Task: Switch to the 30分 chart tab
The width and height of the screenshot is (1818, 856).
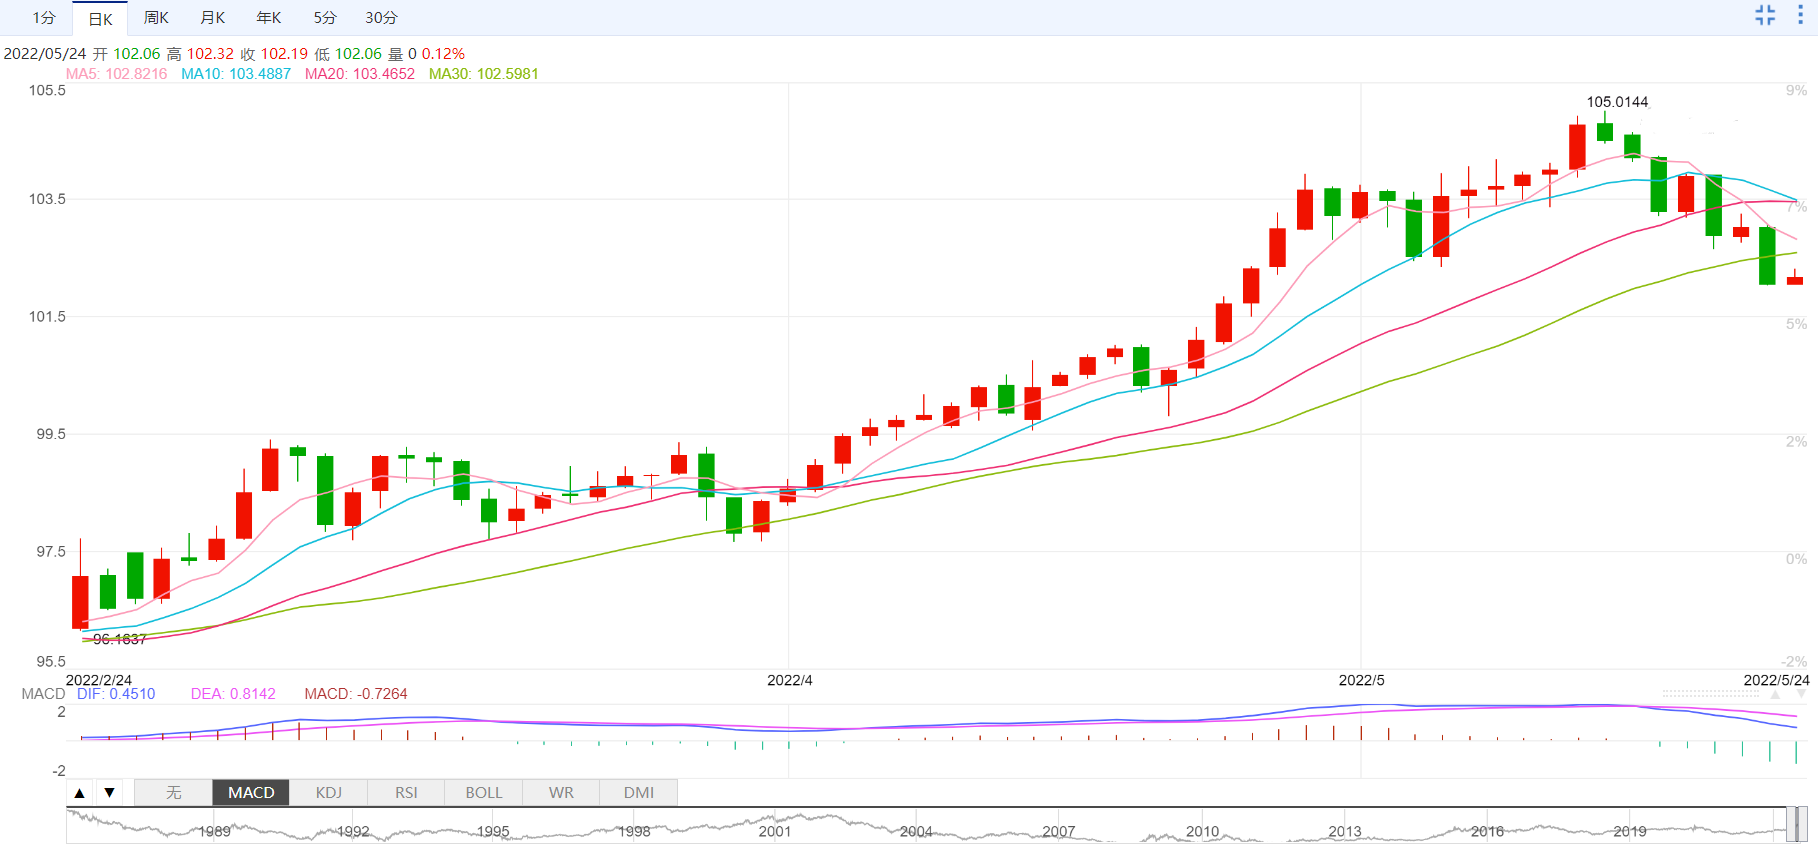Action: click(x=381, y=18)
